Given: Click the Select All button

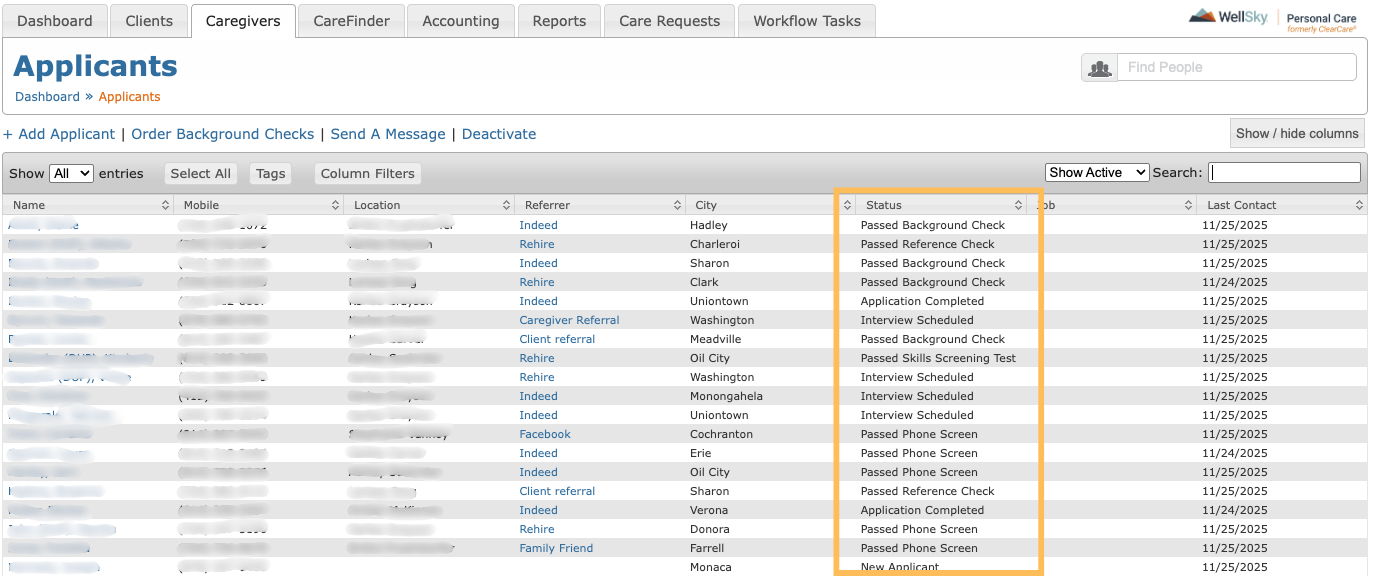Looking at the screenshot, I should pyautogui.click(x=200, y=172).
